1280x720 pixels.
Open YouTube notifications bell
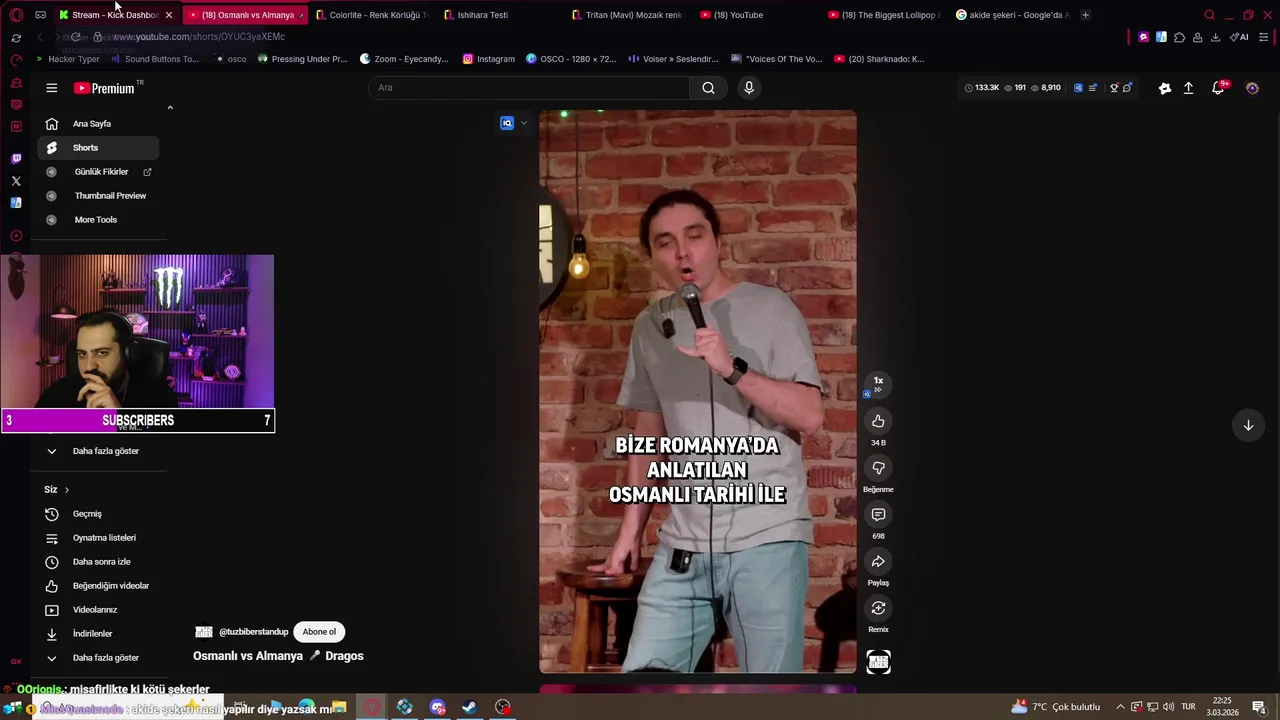click(1218, 88)
